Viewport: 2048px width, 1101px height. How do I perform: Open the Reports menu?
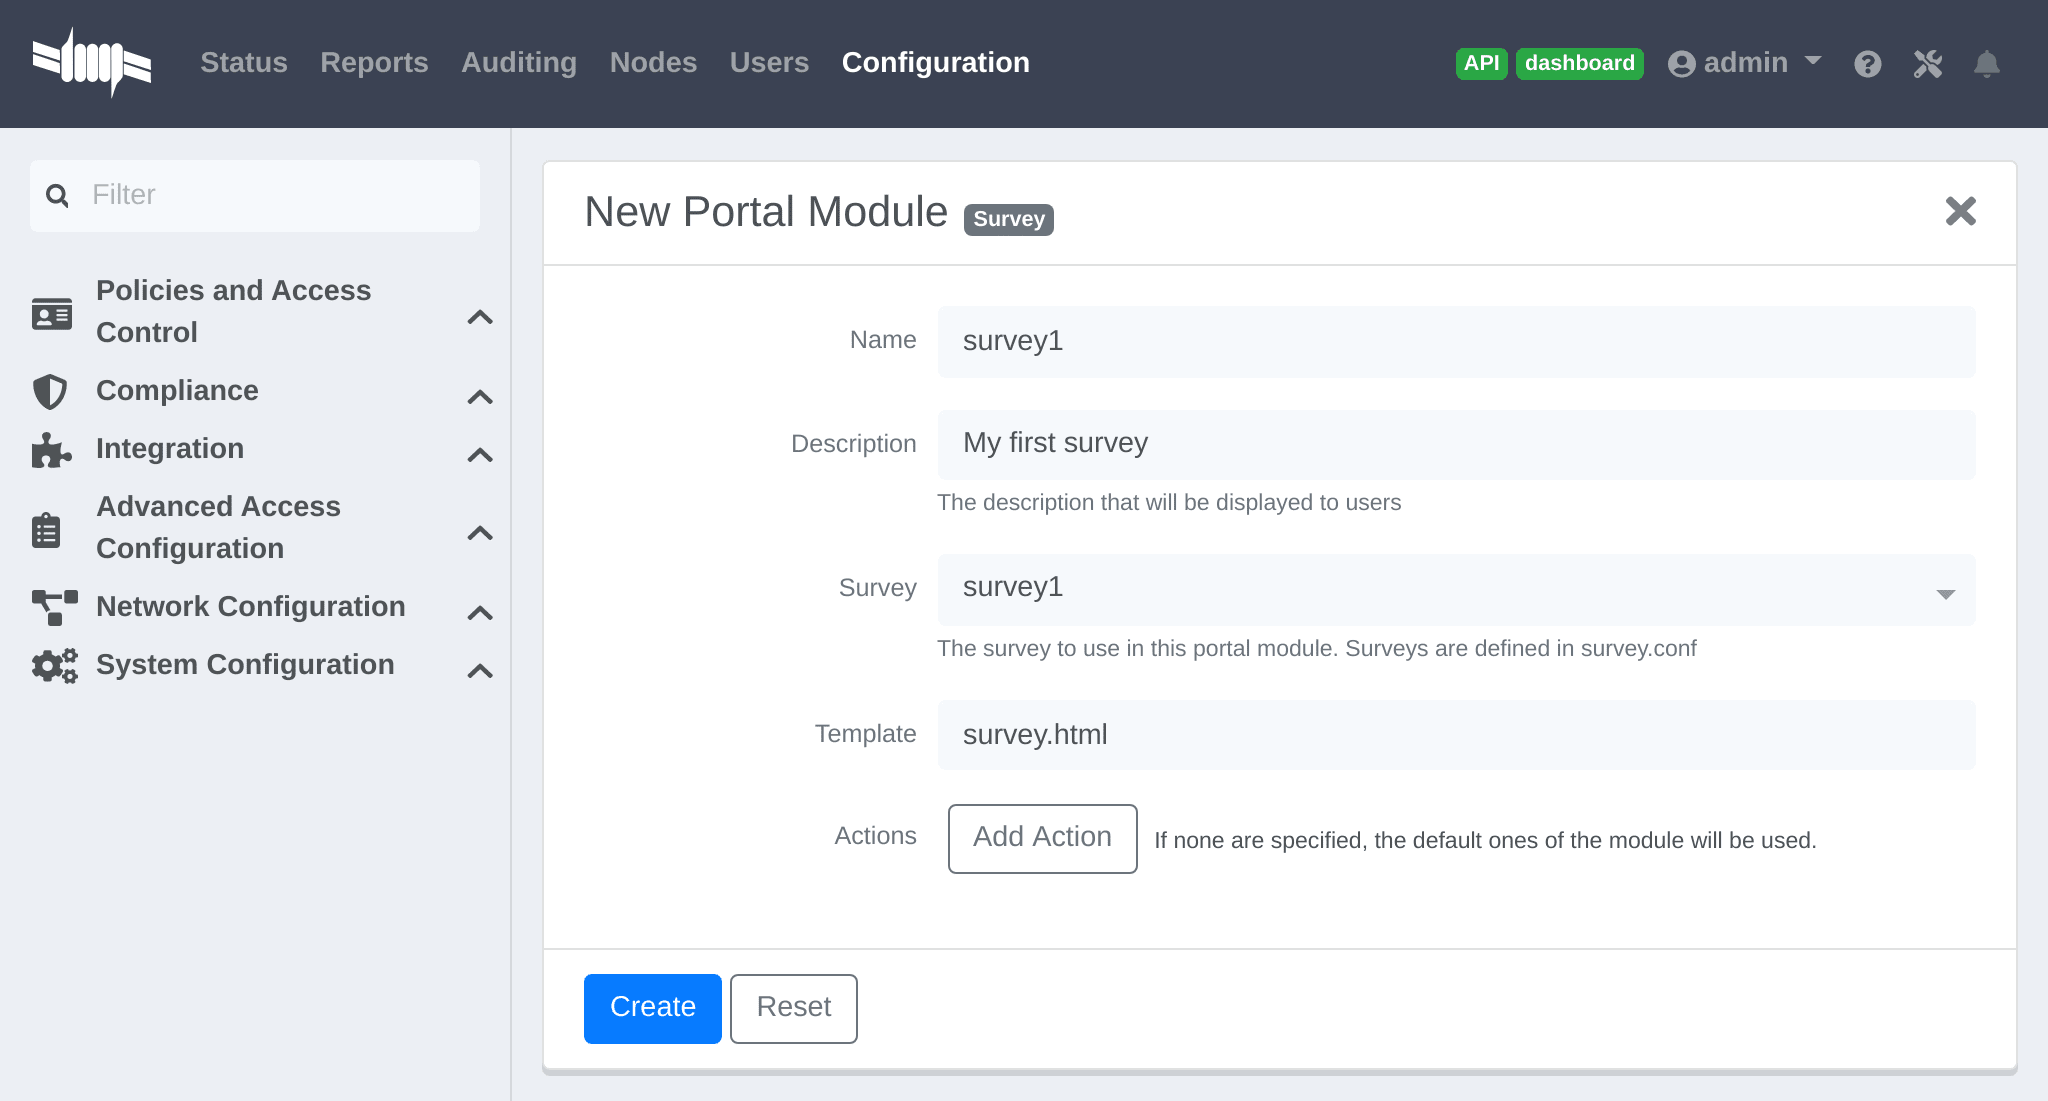(x=374, y=62)
